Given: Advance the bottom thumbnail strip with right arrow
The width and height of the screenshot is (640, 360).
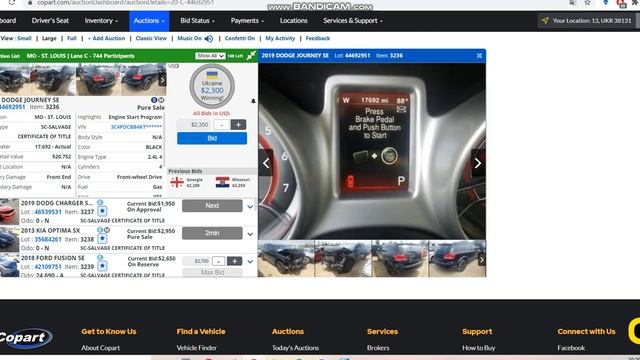Looking at the screenshot, I should point(482,259).
